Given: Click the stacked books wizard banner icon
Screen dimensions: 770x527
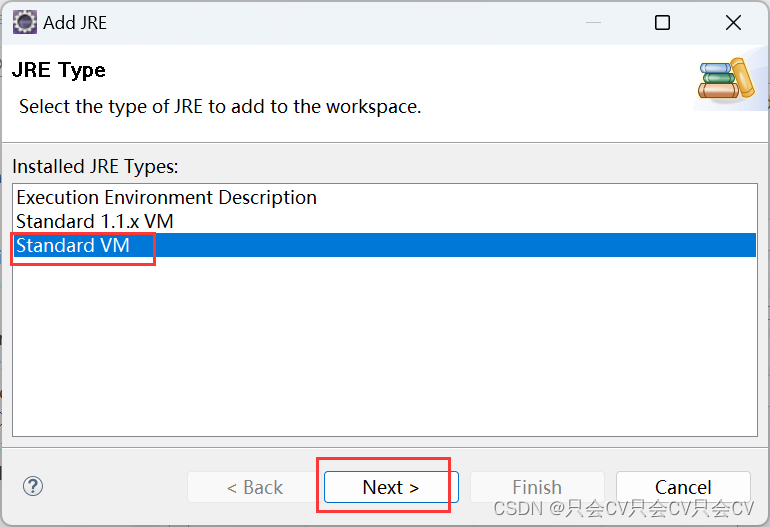Looking at the screenshot, I should 726,79.
